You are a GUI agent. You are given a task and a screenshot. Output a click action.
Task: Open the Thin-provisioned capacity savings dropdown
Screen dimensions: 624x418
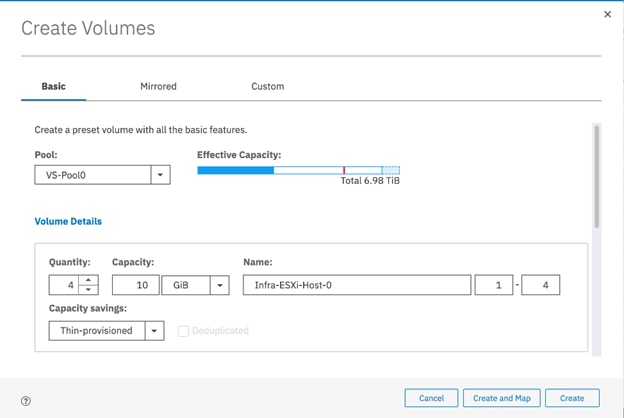[x=106, y=331]
